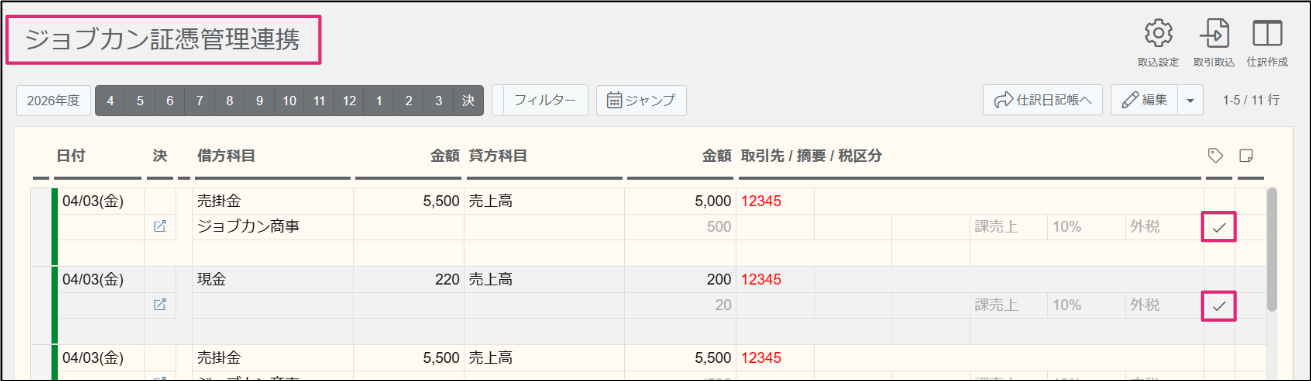Toggle the checkmark on the ジョブカン商事 row

point(1218,227)
